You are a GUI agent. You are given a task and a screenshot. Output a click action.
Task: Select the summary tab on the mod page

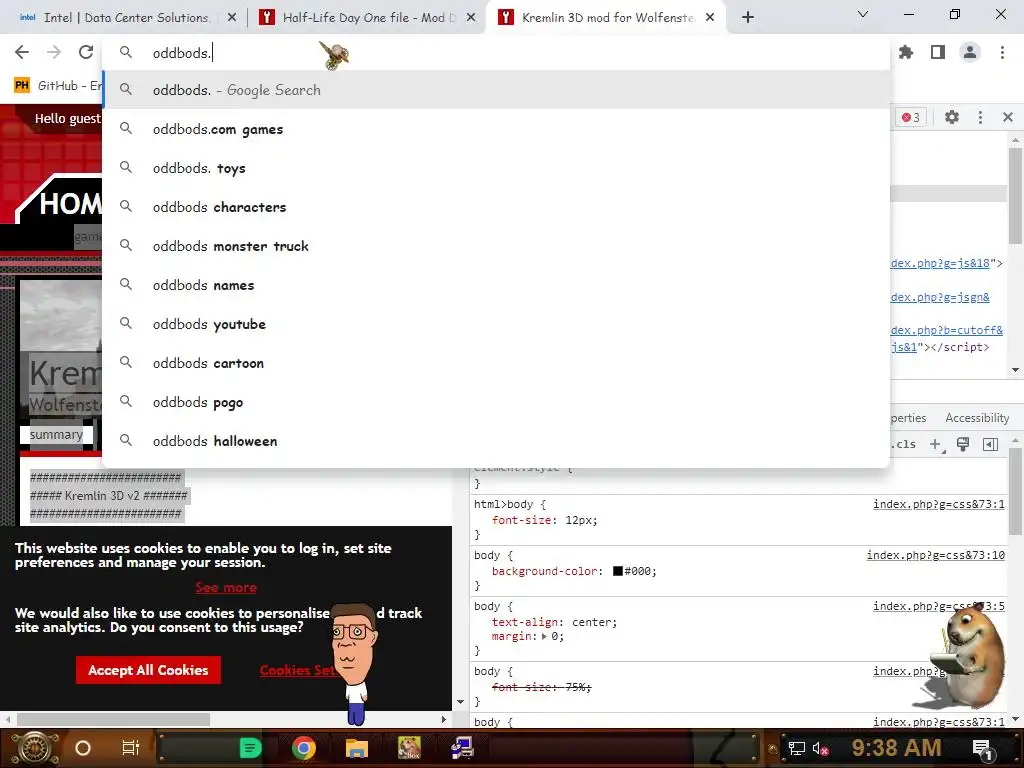point(56,435)
